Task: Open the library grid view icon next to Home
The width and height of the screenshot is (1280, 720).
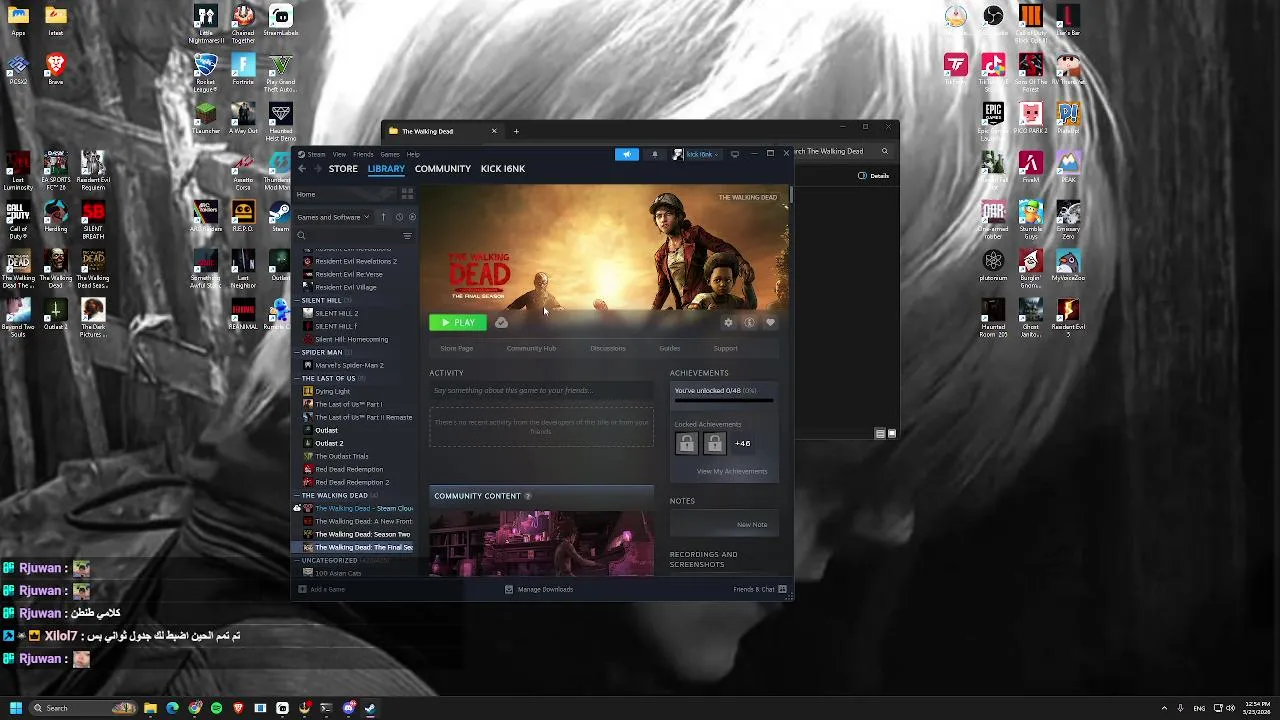Action: click(407, 194)
